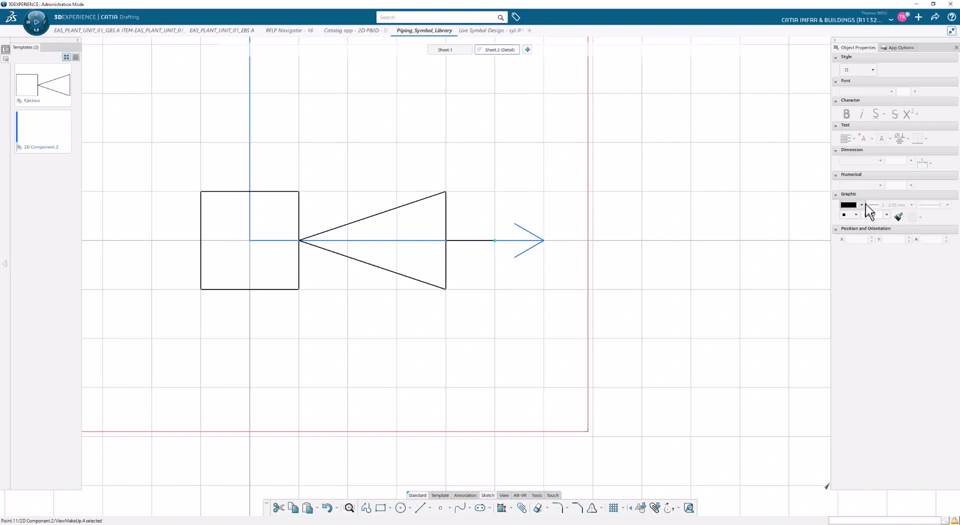Click the Copy icon
The width and height of the screenshot is (960, 525).
pos(293,508)
